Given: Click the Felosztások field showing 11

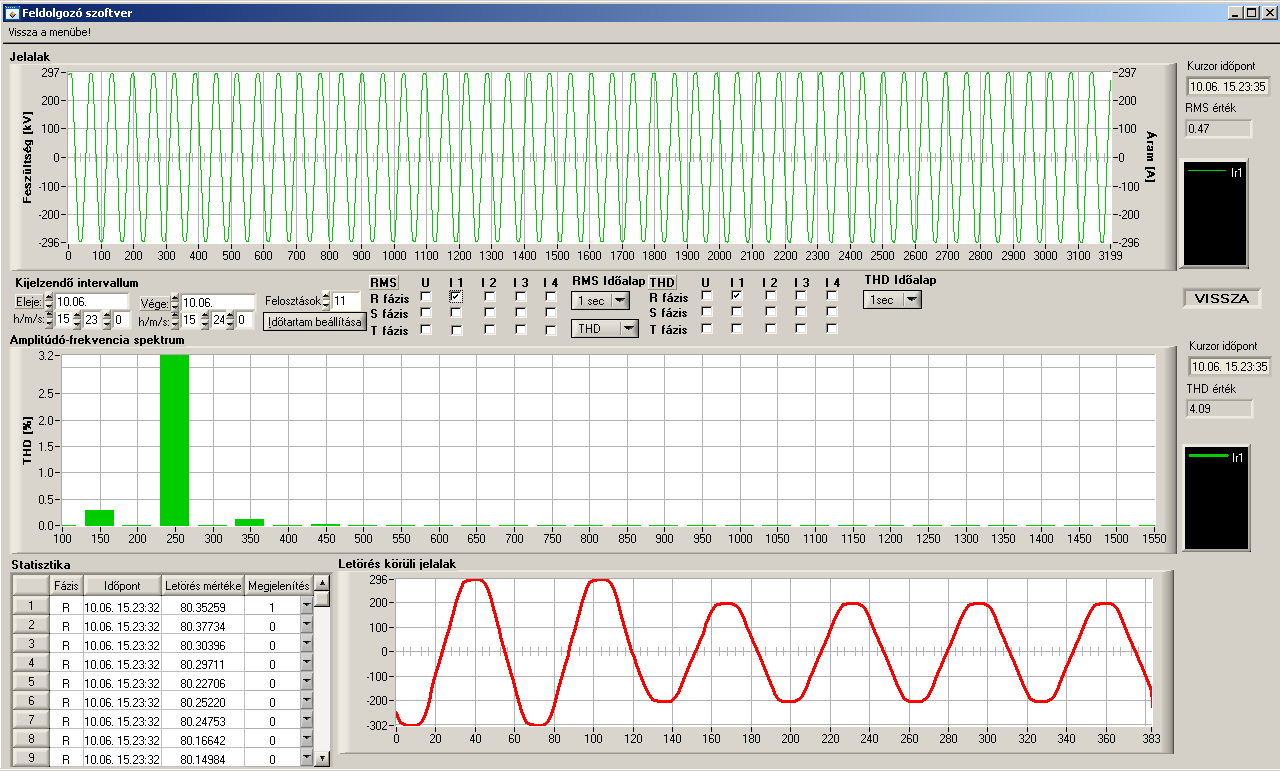Looking at the screenshot, I should [x=345, y=300].
